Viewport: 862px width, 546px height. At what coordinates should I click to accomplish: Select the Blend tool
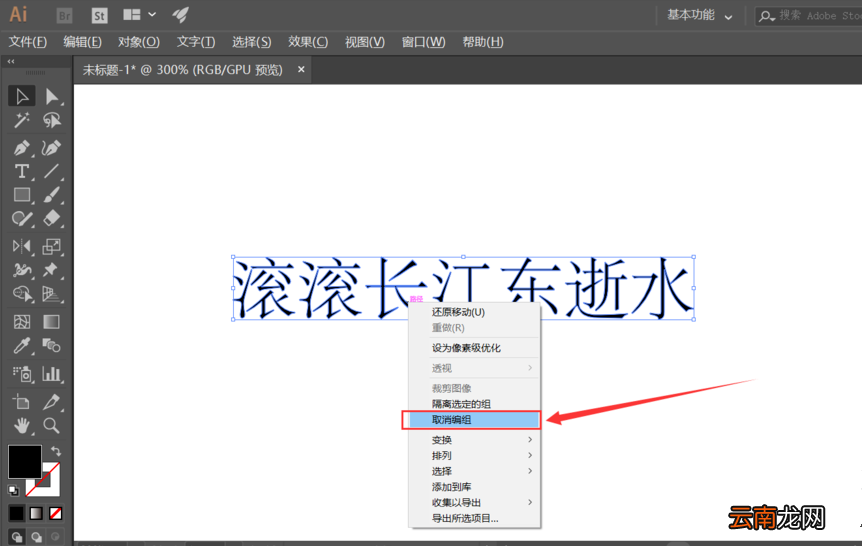tap(52, 345)
